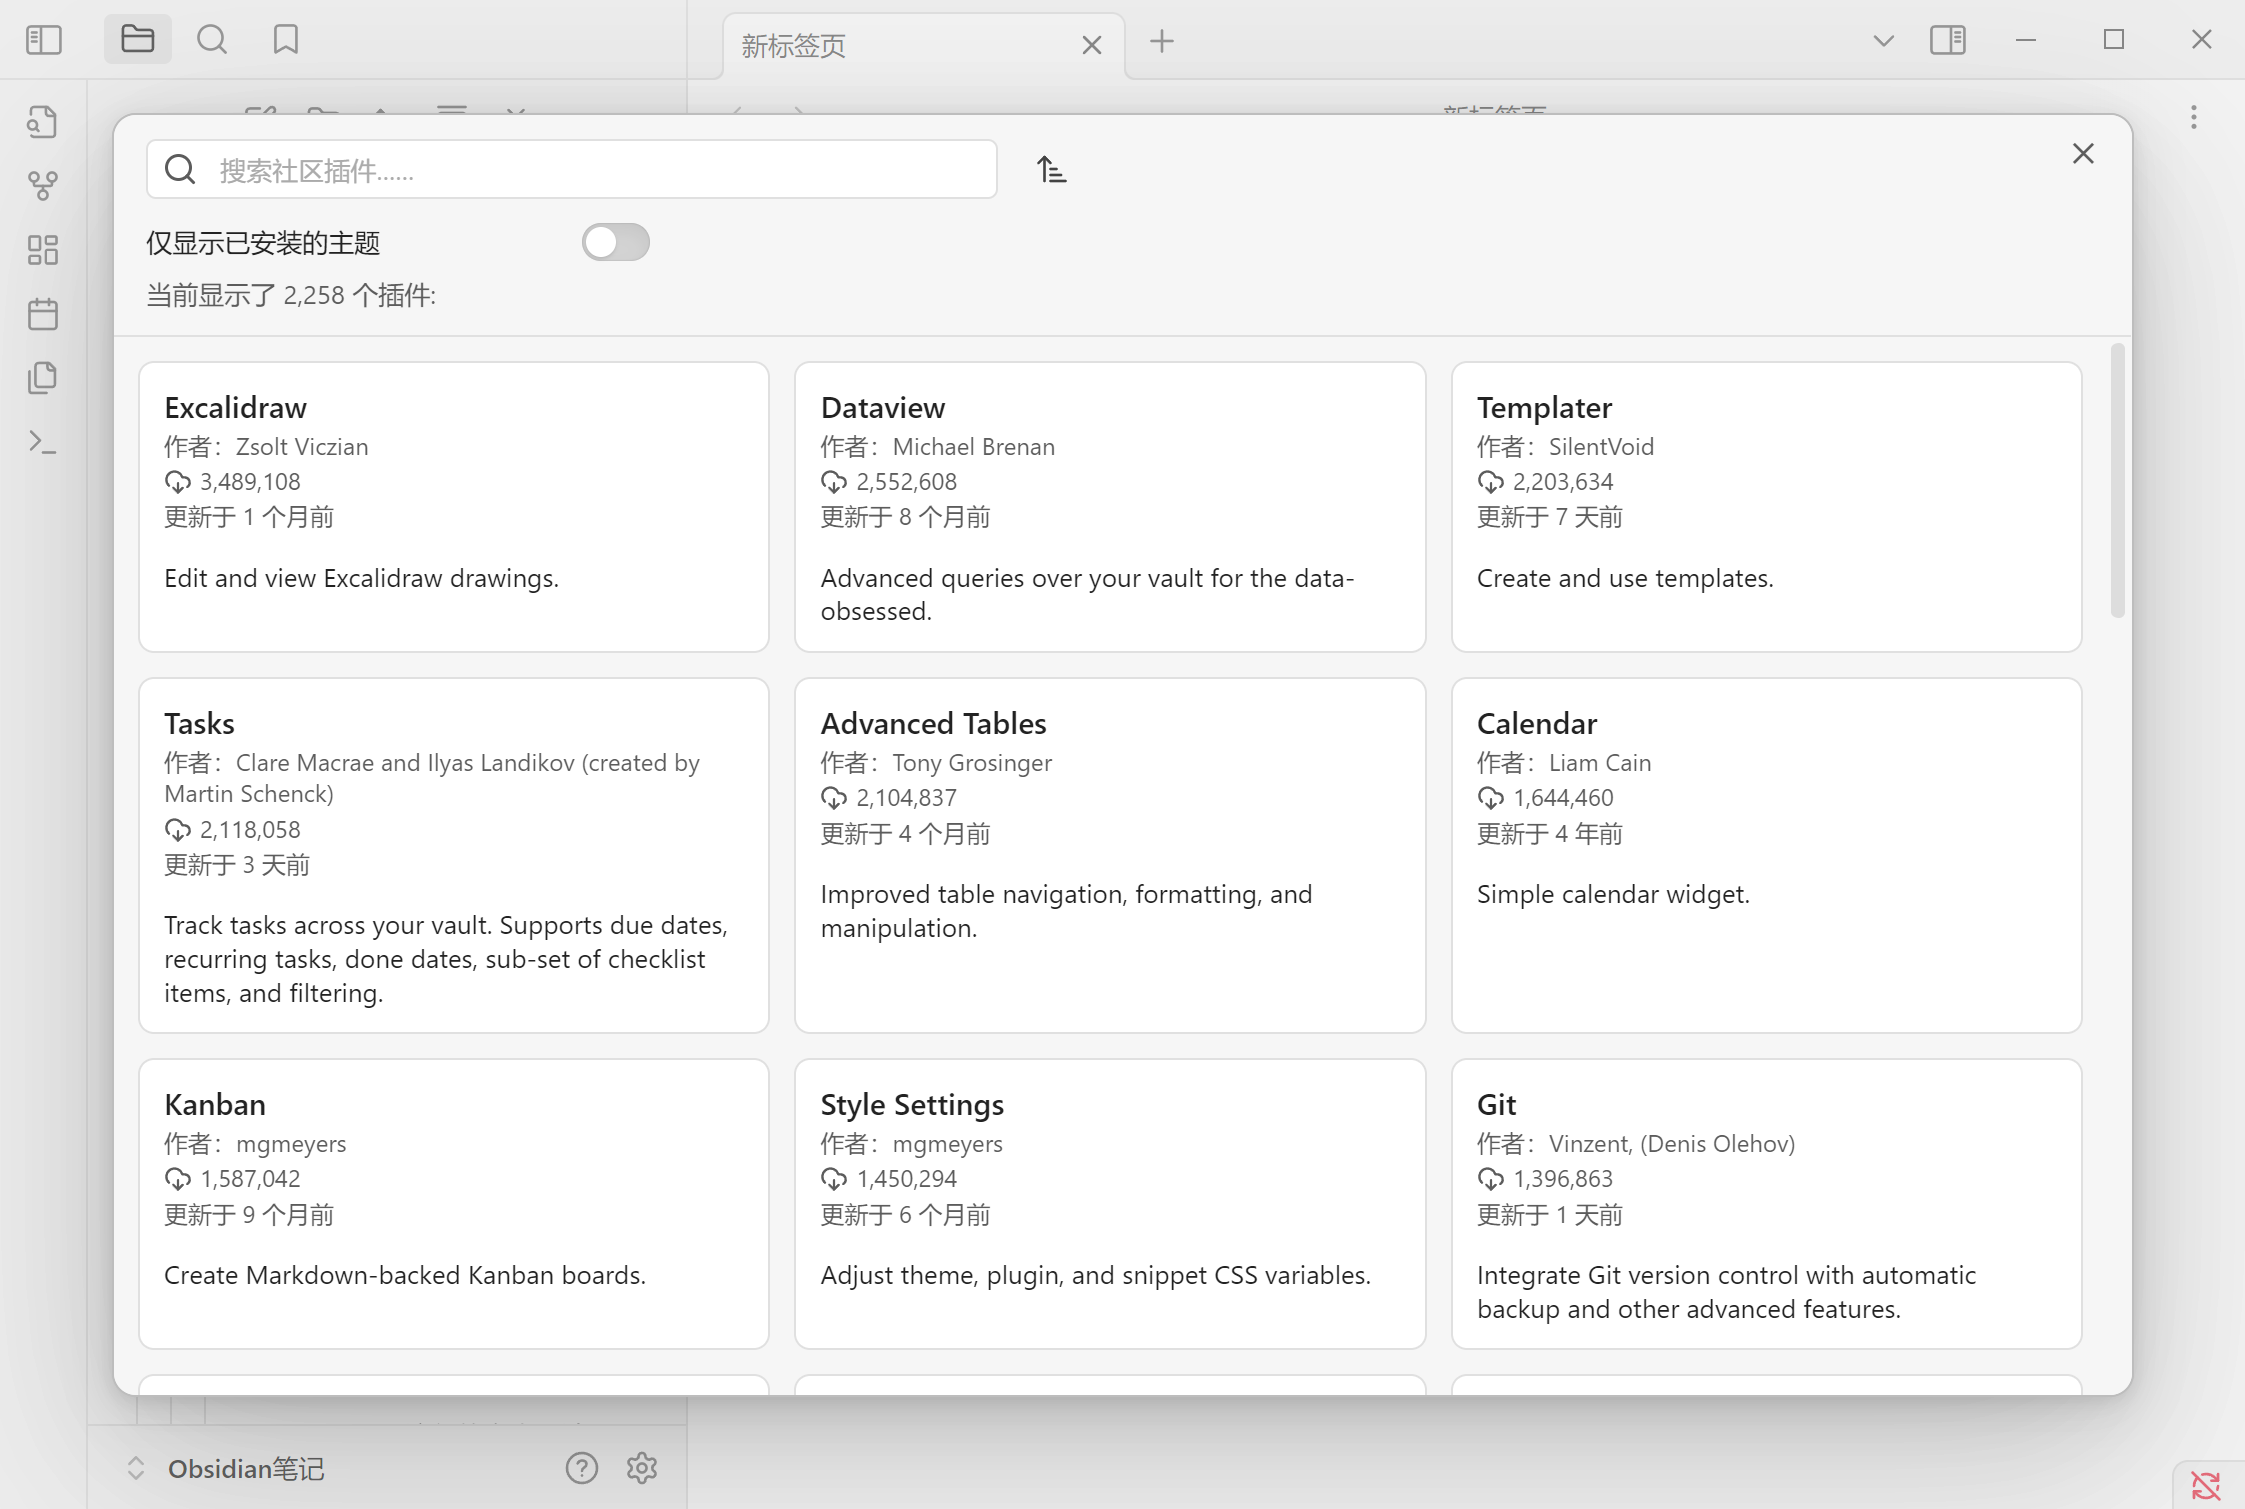Open vault switcher Obsidian笔记
Viewport: 2245px width, 1509px height.
tap(245, 1468)
